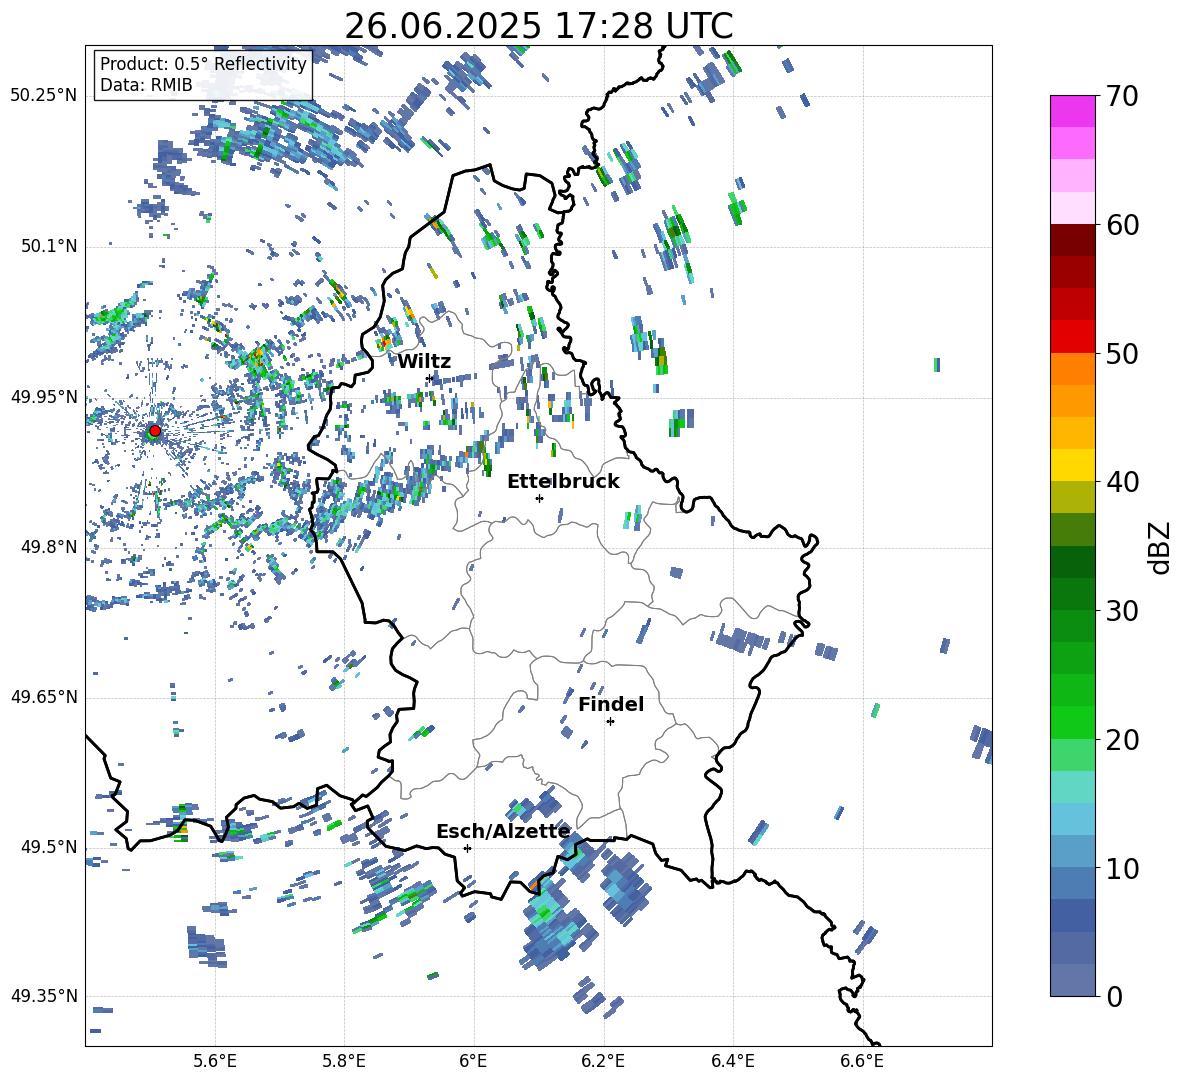The image size is (1184, 1081).
Task: Click the Data: RMIB text
Action: (x=146, y=85)
